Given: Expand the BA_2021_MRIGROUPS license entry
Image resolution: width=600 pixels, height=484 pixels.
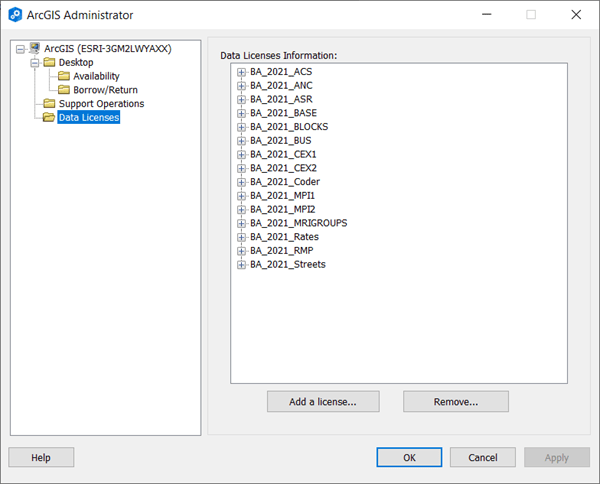Looking at the screenshot, I should click(241, 223).
